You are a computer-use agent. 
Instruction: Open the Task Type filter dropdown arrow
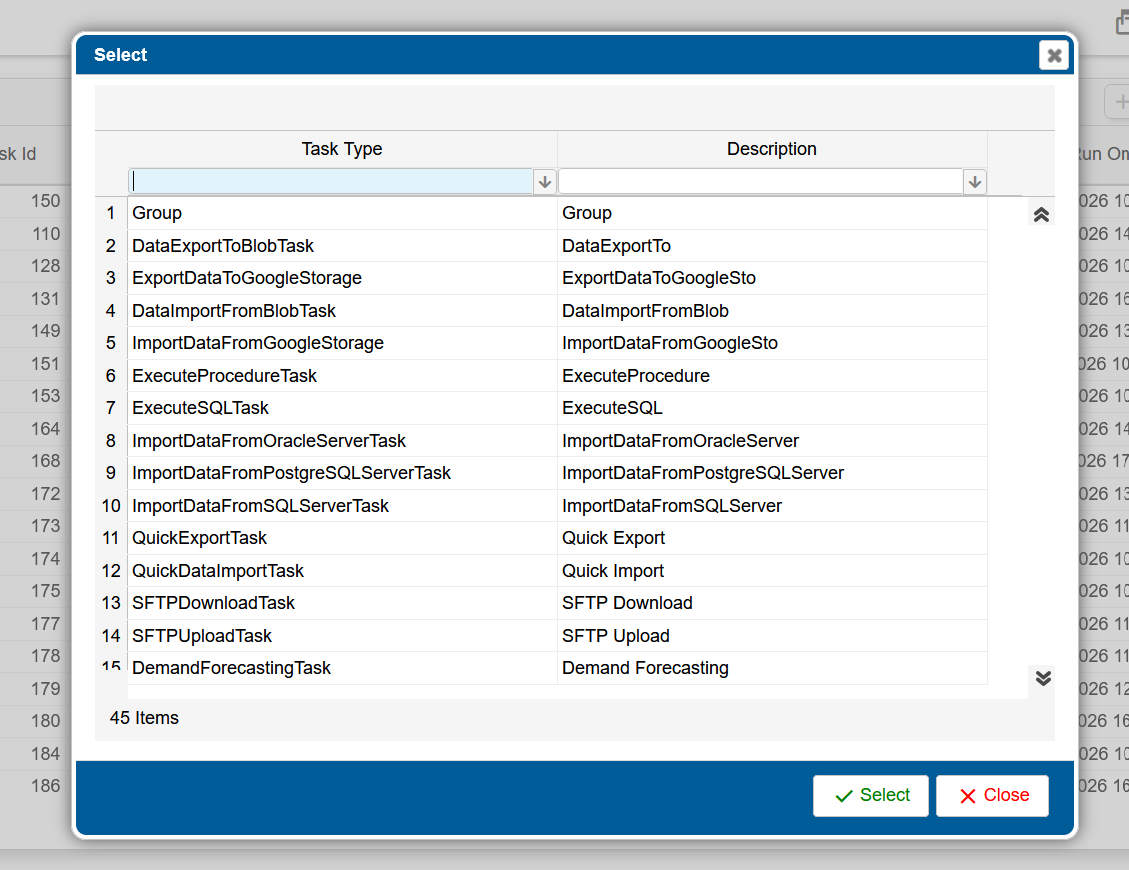pyautogui.click(x=545, y=182)
